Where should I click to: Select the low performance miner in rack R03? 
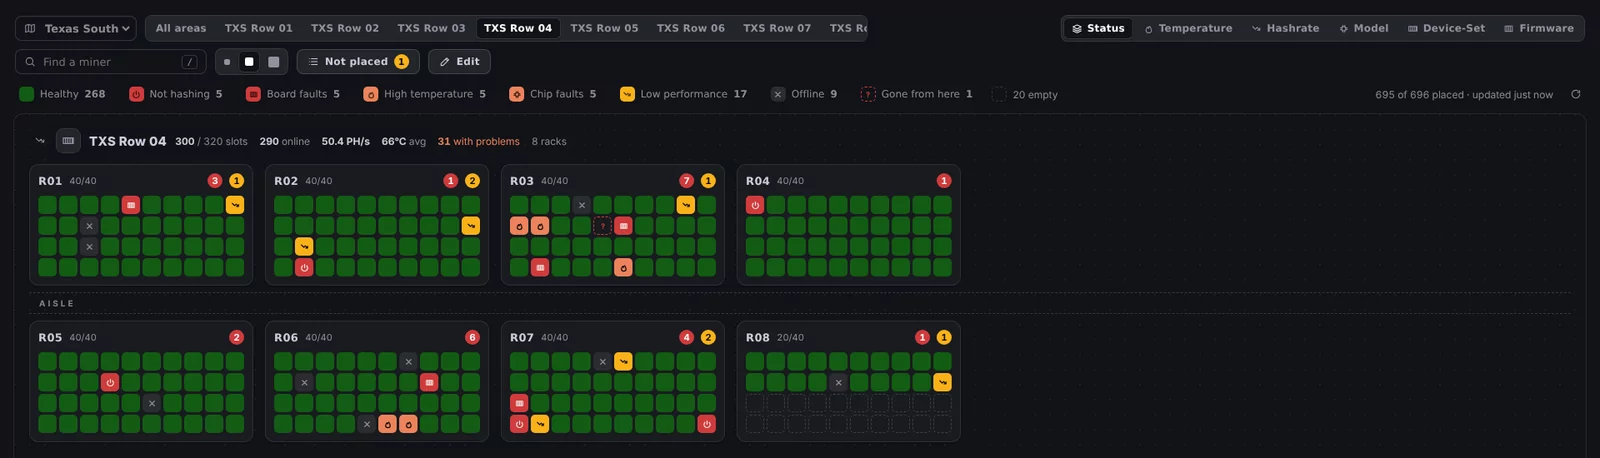(x=685, y=205)
